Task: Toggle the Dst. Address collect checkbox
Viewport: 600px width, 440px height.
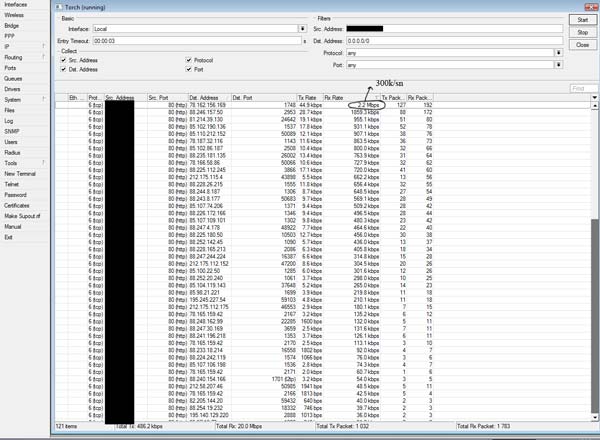Action: click(x=64, y=69)
